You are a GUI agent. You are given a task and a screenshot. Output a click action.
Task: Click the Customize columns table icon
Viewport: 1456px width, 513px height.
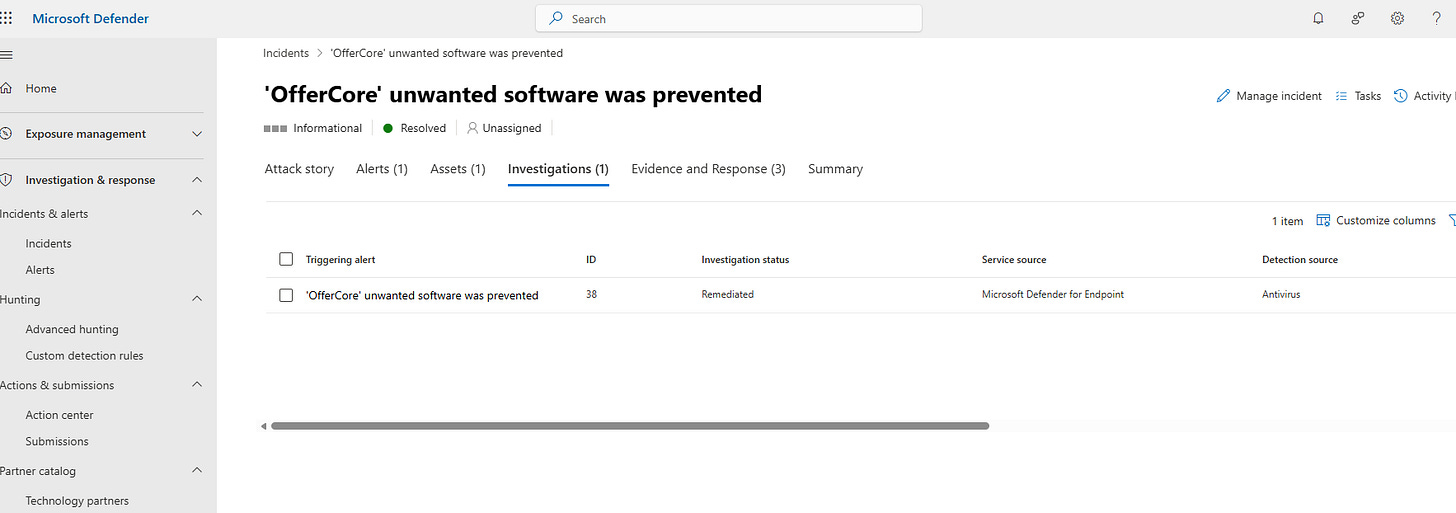click(1323, 220)
